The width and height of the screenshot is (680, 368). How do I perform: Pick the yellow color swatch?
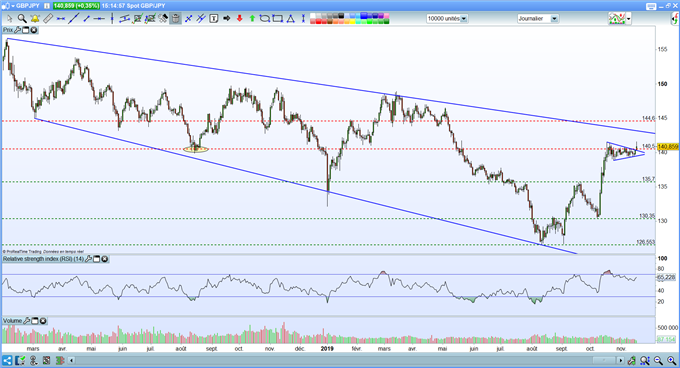(x=352, y=21)
